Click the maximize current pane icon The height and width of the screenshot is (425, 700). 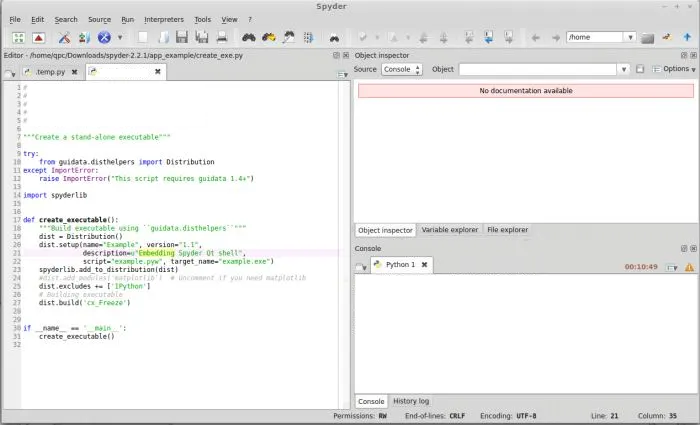pos(19,38)
